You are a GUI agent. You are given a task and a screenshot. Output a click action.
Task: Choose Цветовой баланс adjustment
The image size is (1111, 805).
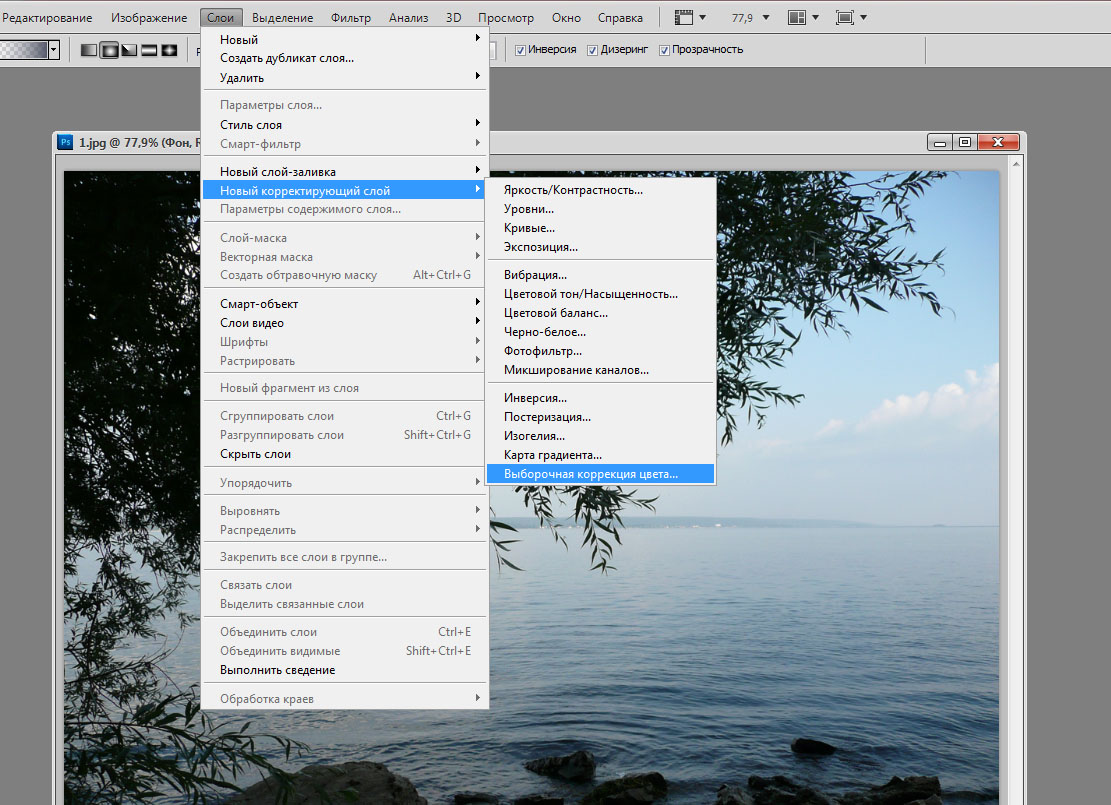(600, 313)
